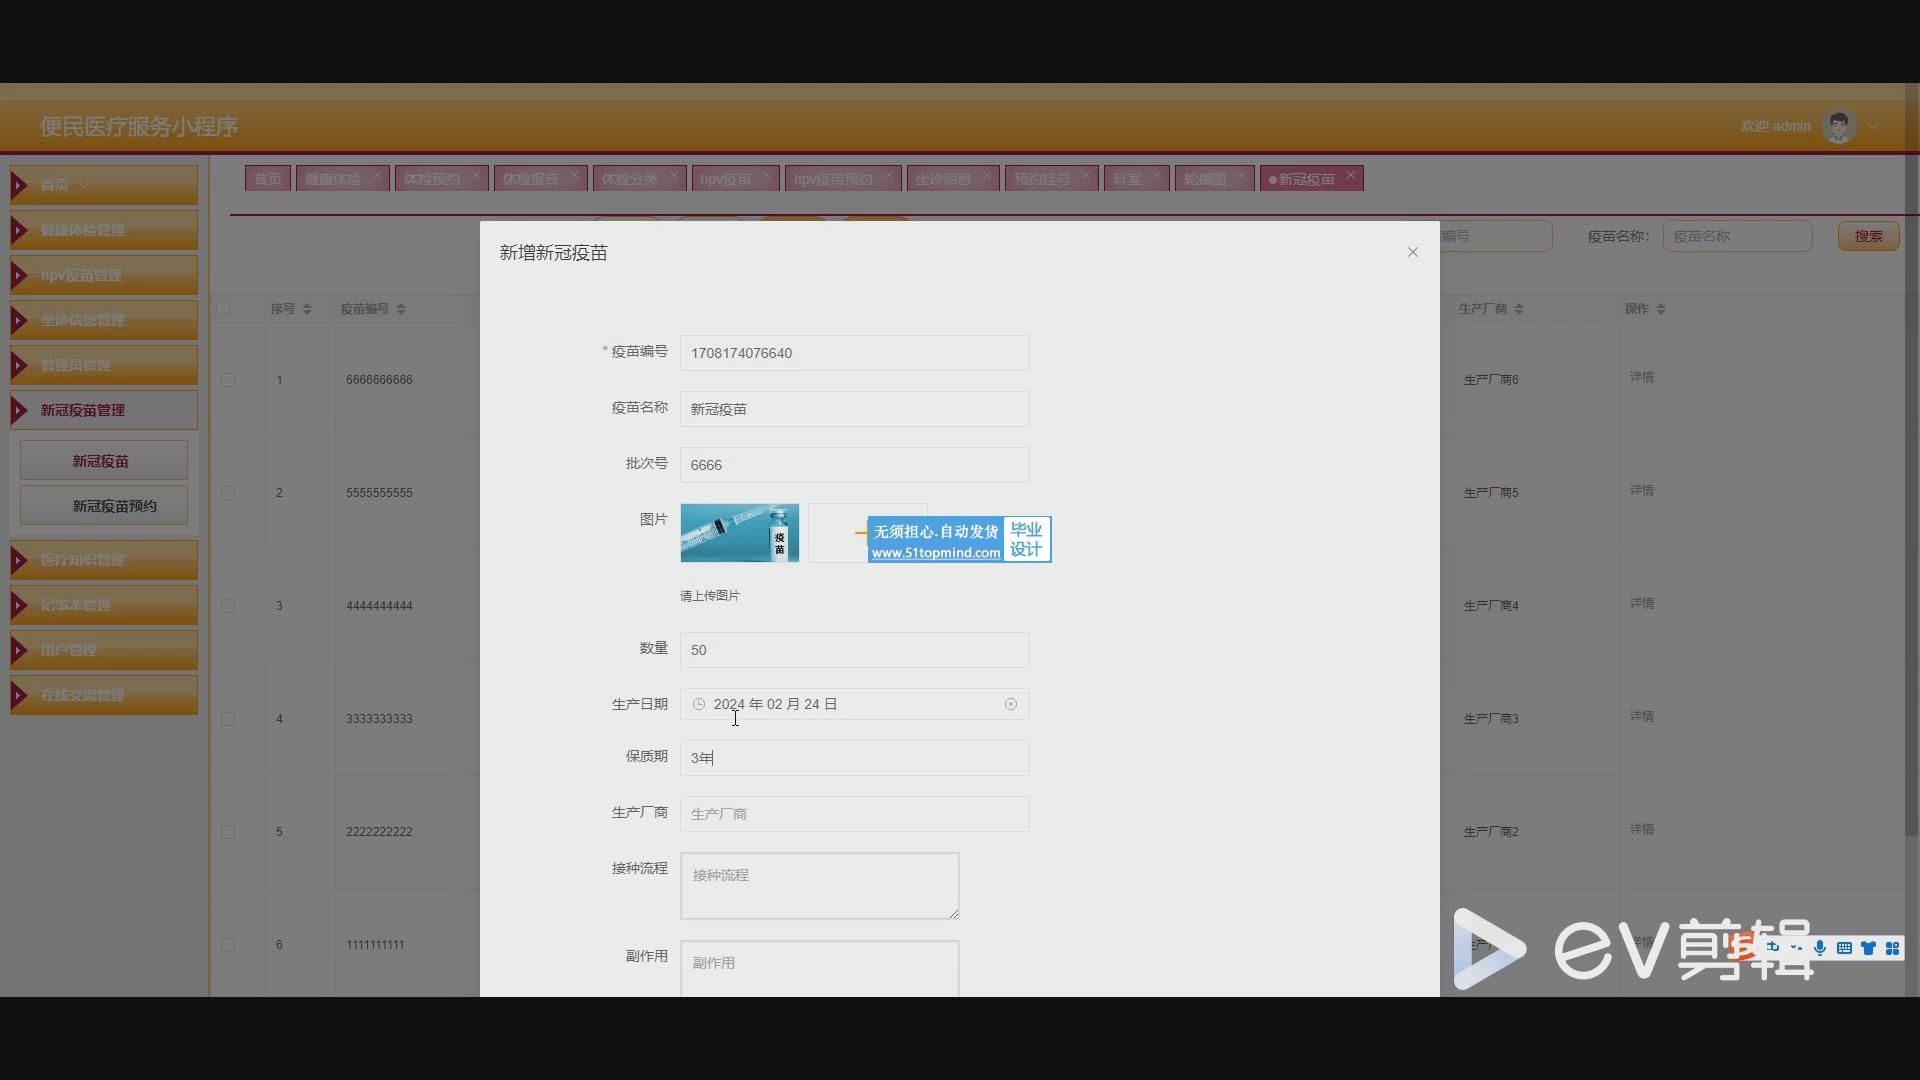Expand 首页 sidebar menu
Screen dimensions: 1920x1080
point(104,185)
